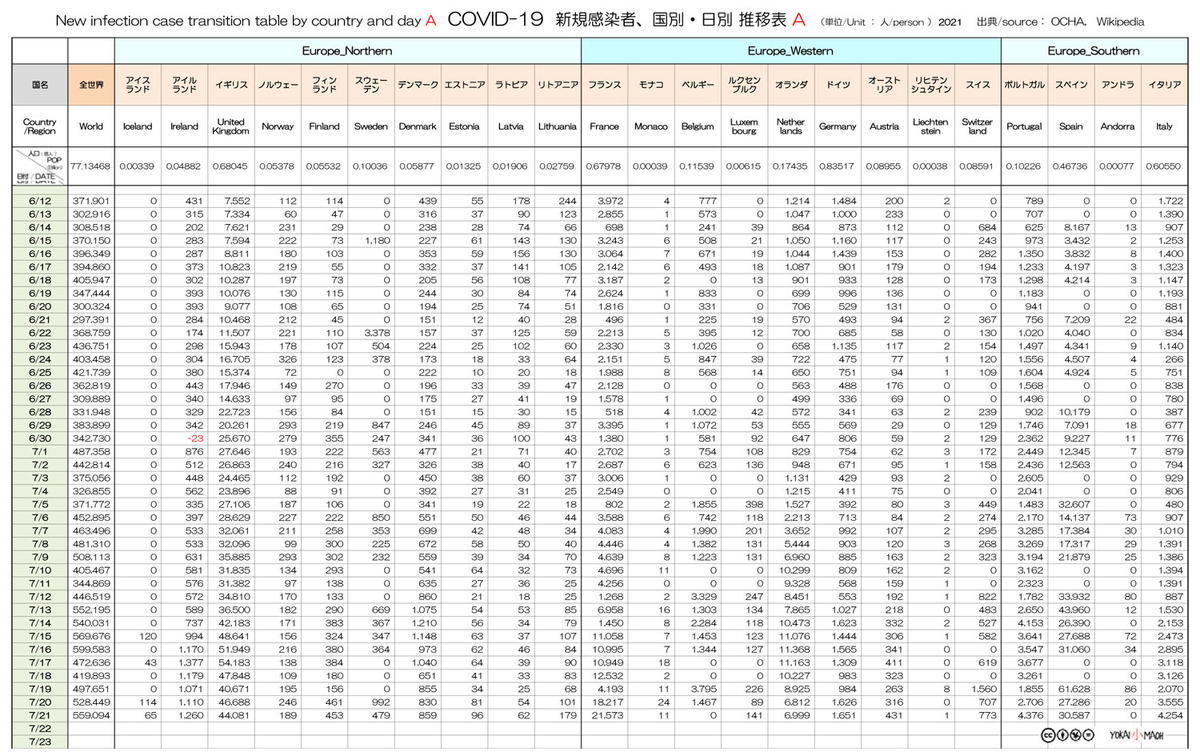Click the Germany population value 0.83517

pos(838,167)
